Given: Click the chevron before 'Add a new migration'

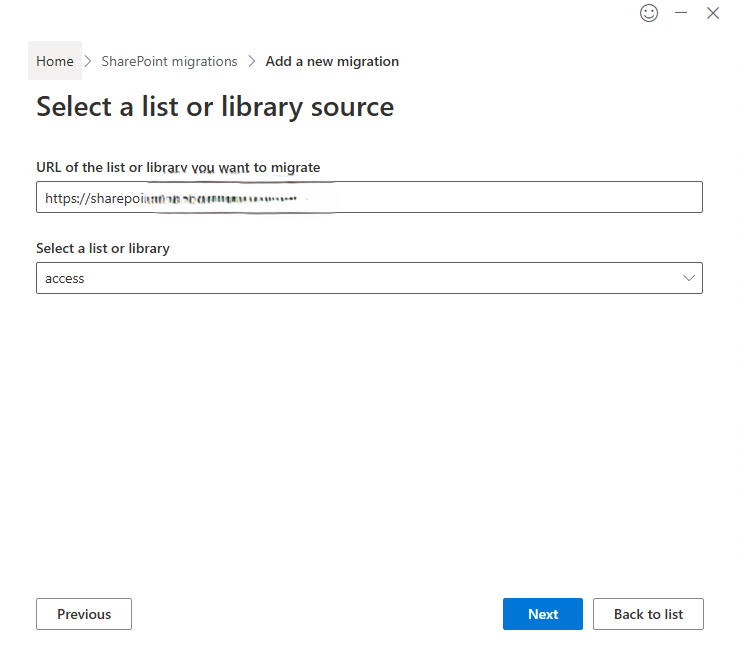Looking at the screenshot, I should tap(252, 61).
